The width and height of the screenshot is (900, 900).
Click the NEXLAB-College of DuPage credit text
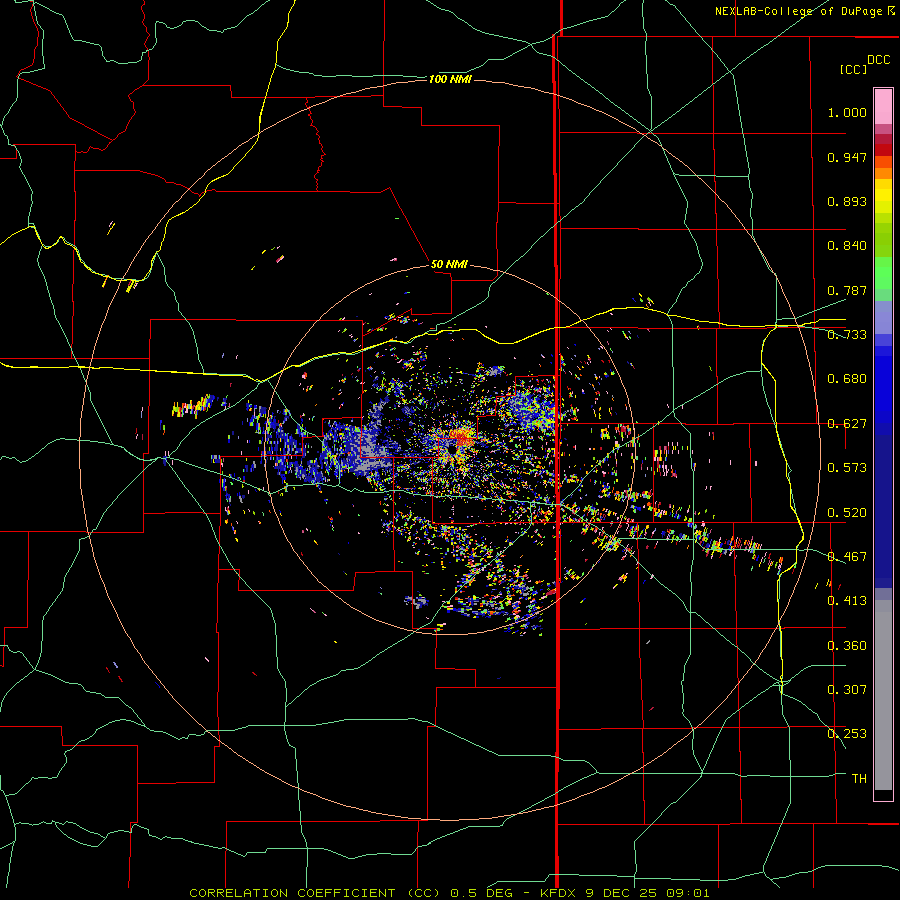(798, 11)
